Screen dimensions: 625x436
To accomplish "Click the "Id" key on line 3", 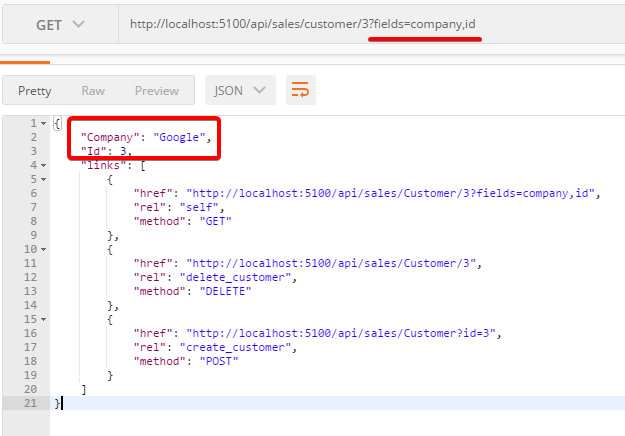I will click(x=94, y=151).
